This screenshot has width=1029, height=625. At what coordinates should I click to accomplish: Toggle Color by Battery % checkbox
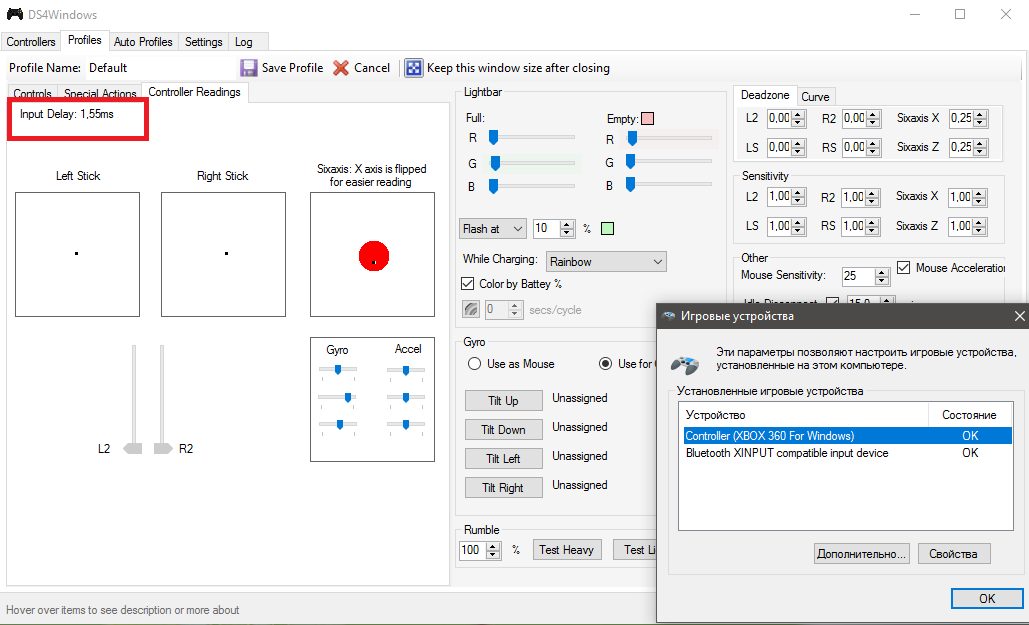[x=468, y=284]
